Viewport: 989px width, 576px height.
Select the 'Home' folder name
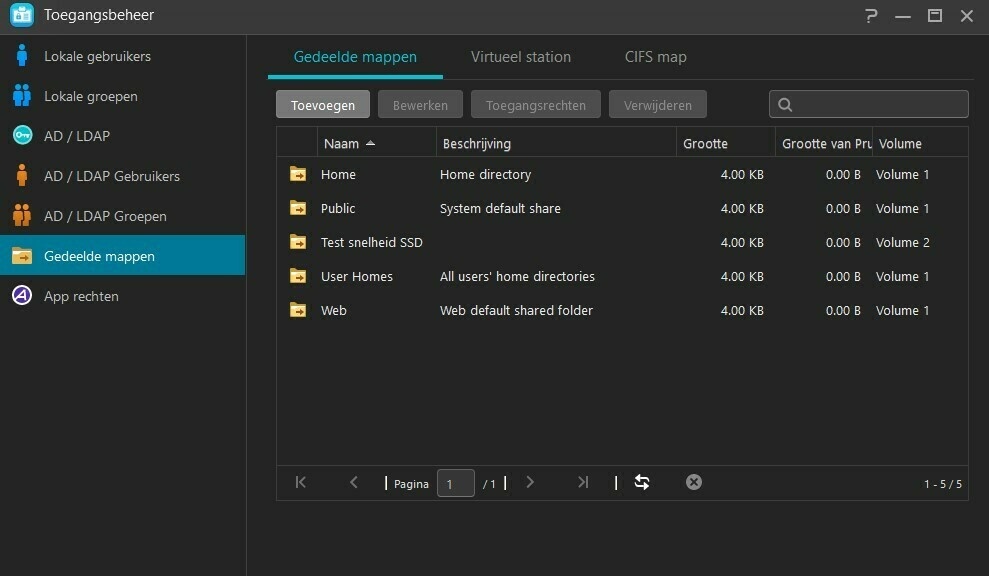pos(338,174)
